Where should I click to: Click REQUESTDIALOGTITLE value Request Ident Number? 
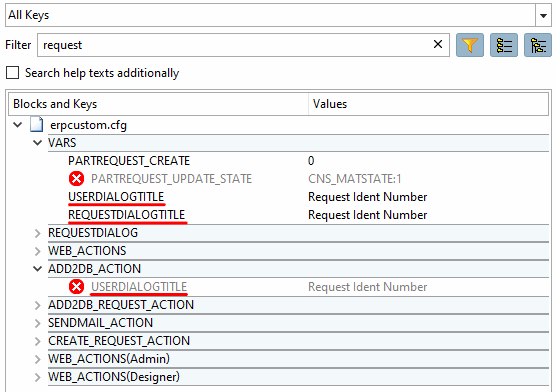(367, 215)
